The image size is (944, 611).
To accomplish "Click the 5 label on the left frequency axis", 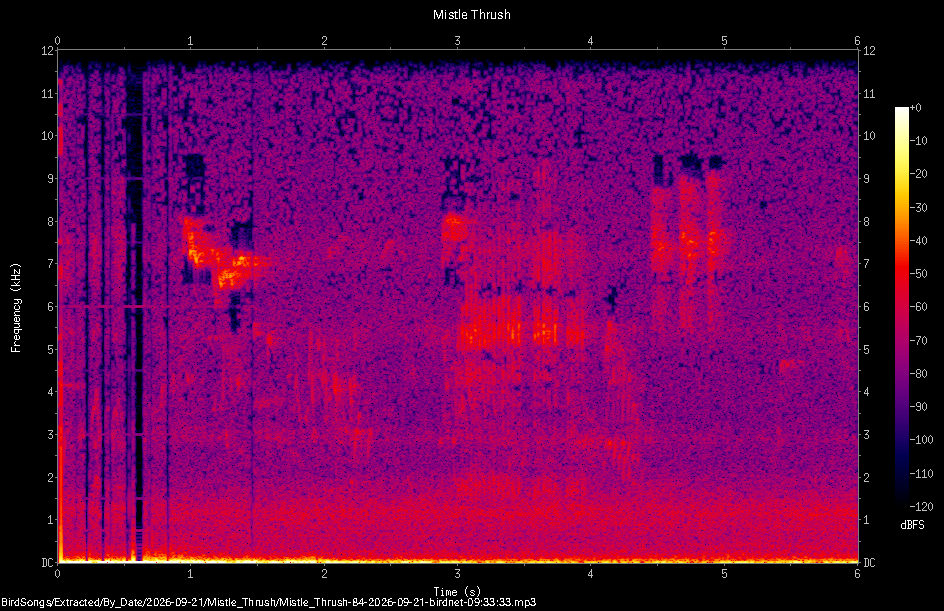I will pos(51,349).
